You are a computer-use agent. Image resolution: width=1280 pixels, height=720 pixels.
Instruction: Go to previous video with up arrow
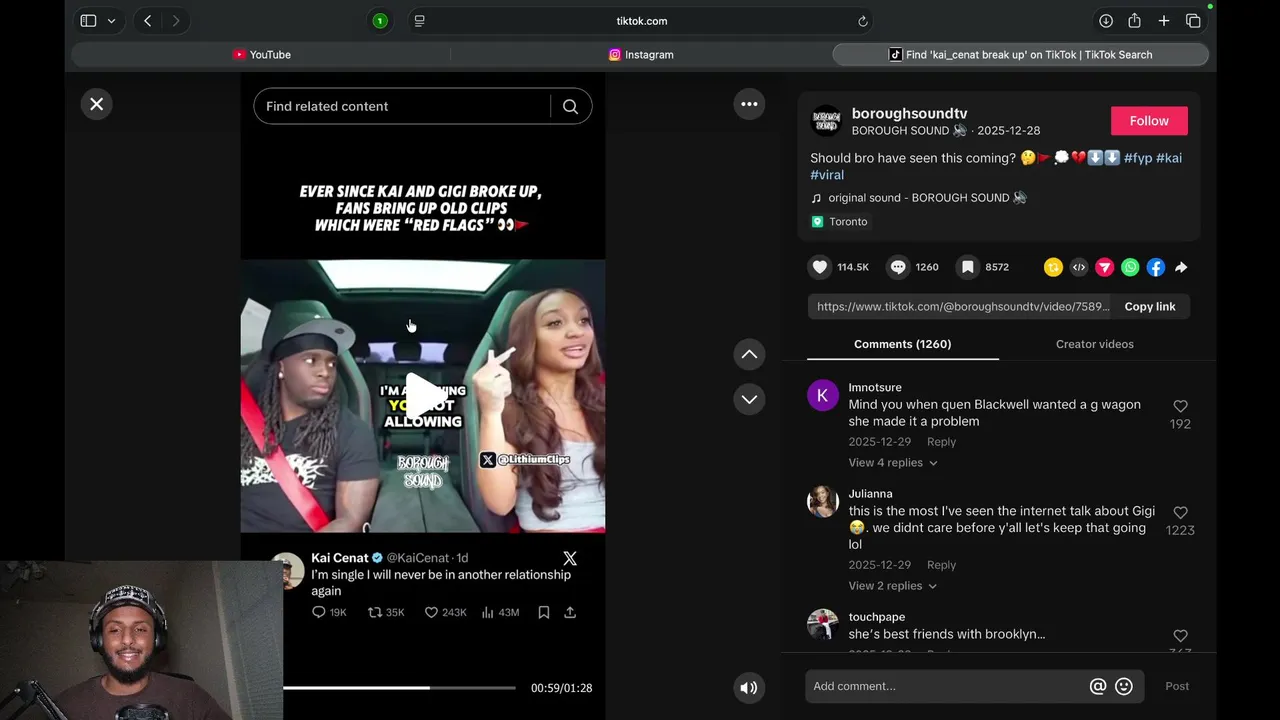click(x=749, y=354)
